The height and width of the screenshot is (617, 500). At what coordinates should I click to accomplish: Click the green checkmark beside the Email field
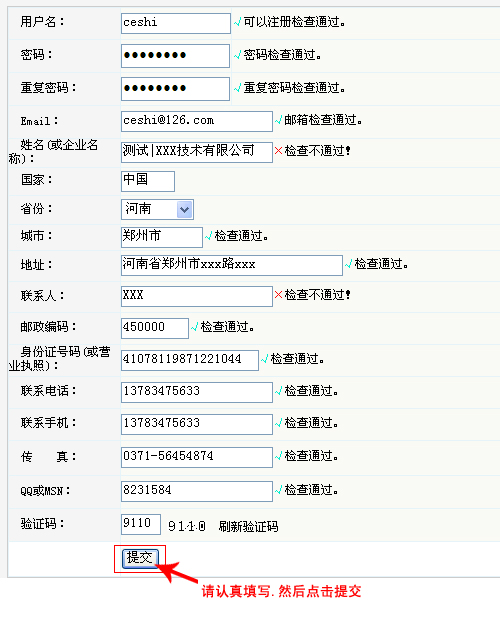pos(278,120)
